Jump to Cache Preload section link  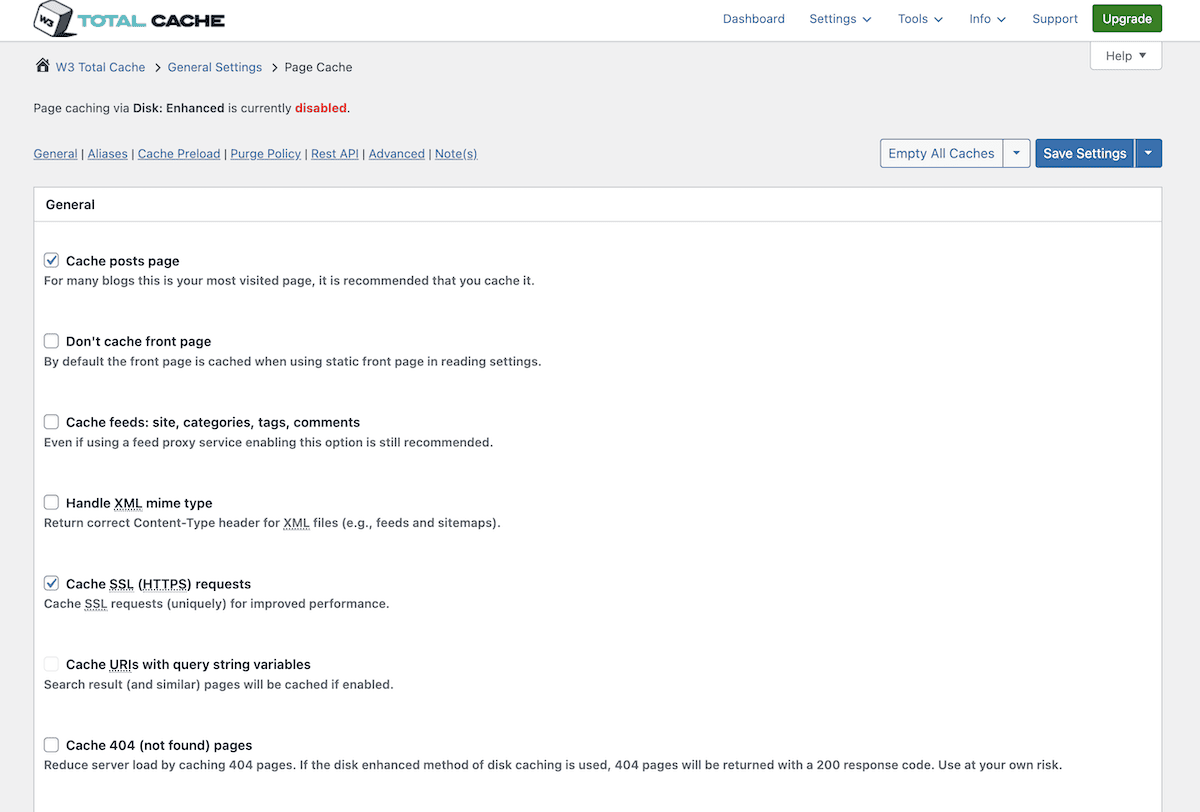[179, 154]
